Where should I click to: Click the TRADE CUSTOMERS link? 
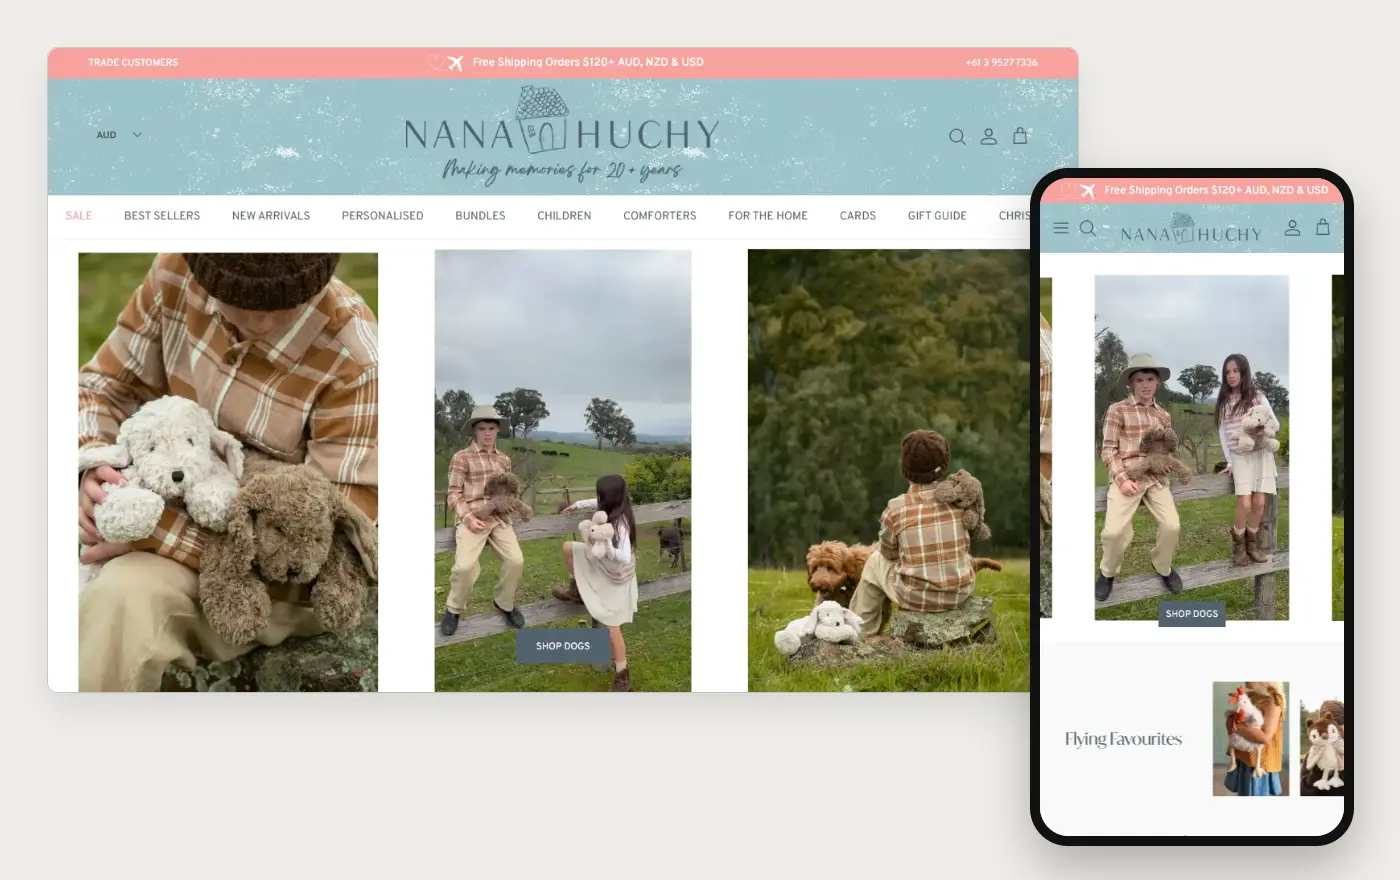(133, 63)
